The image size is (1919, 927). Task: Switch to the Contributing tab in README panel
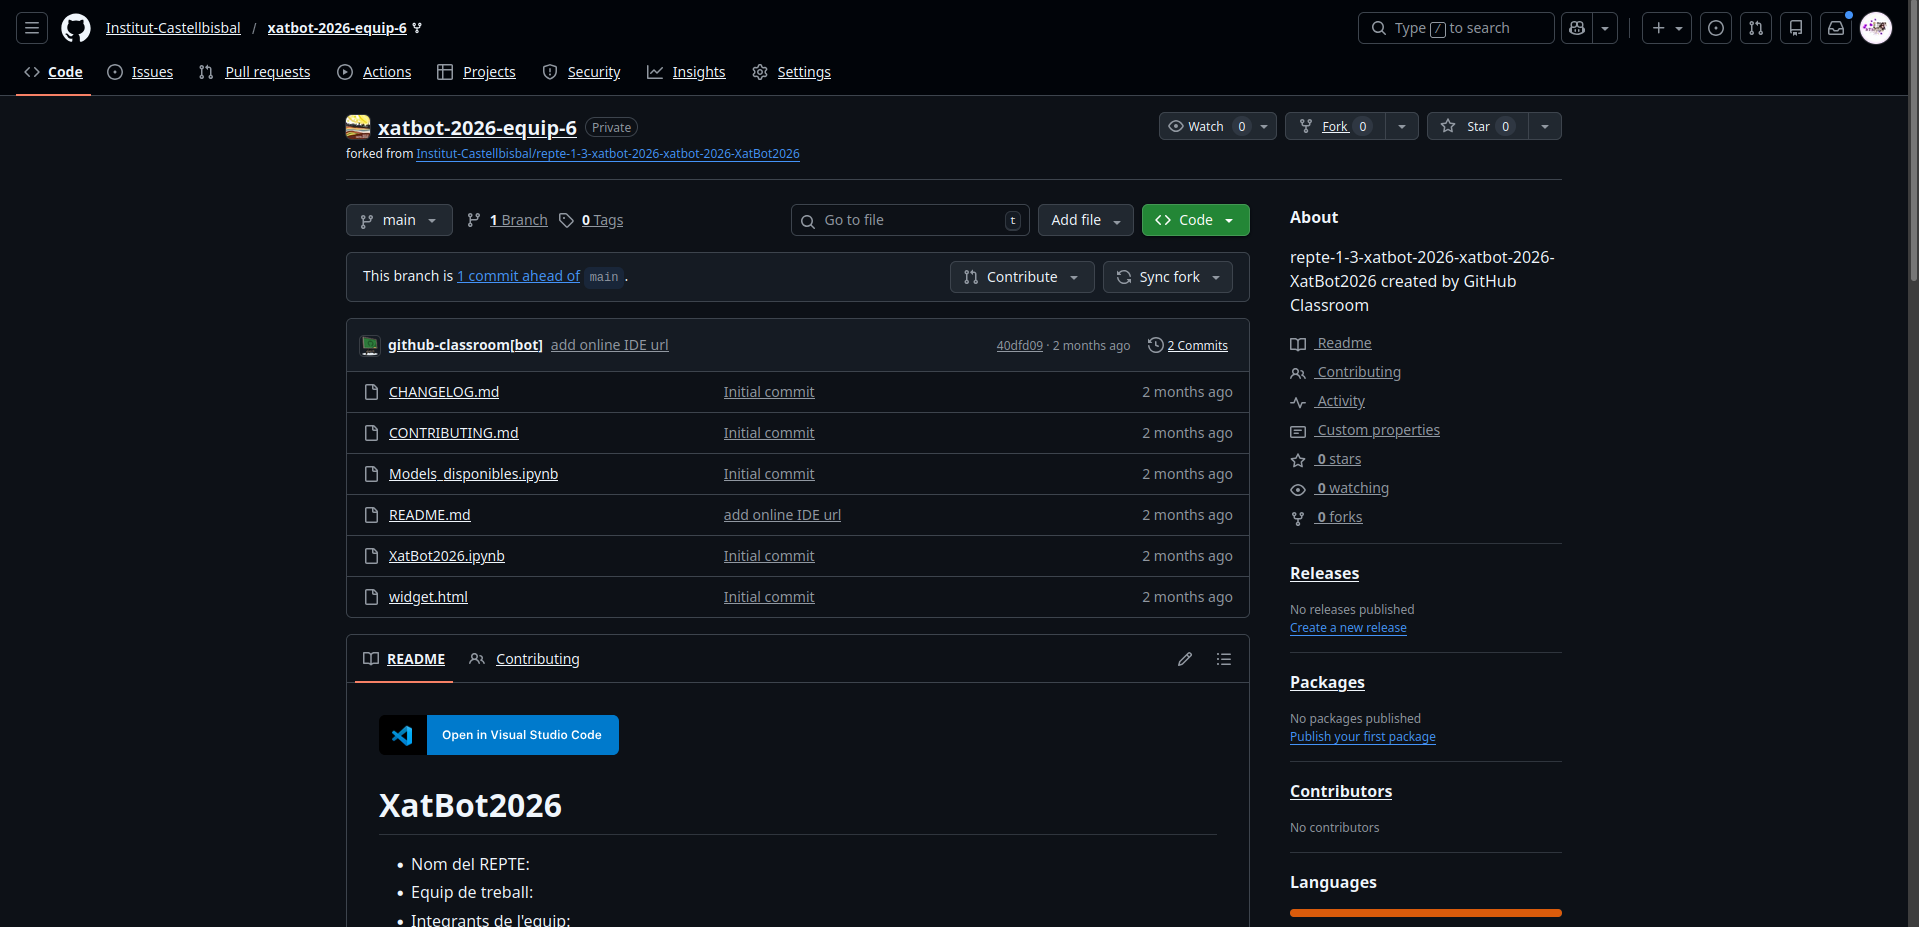click(x=537, y=659)
